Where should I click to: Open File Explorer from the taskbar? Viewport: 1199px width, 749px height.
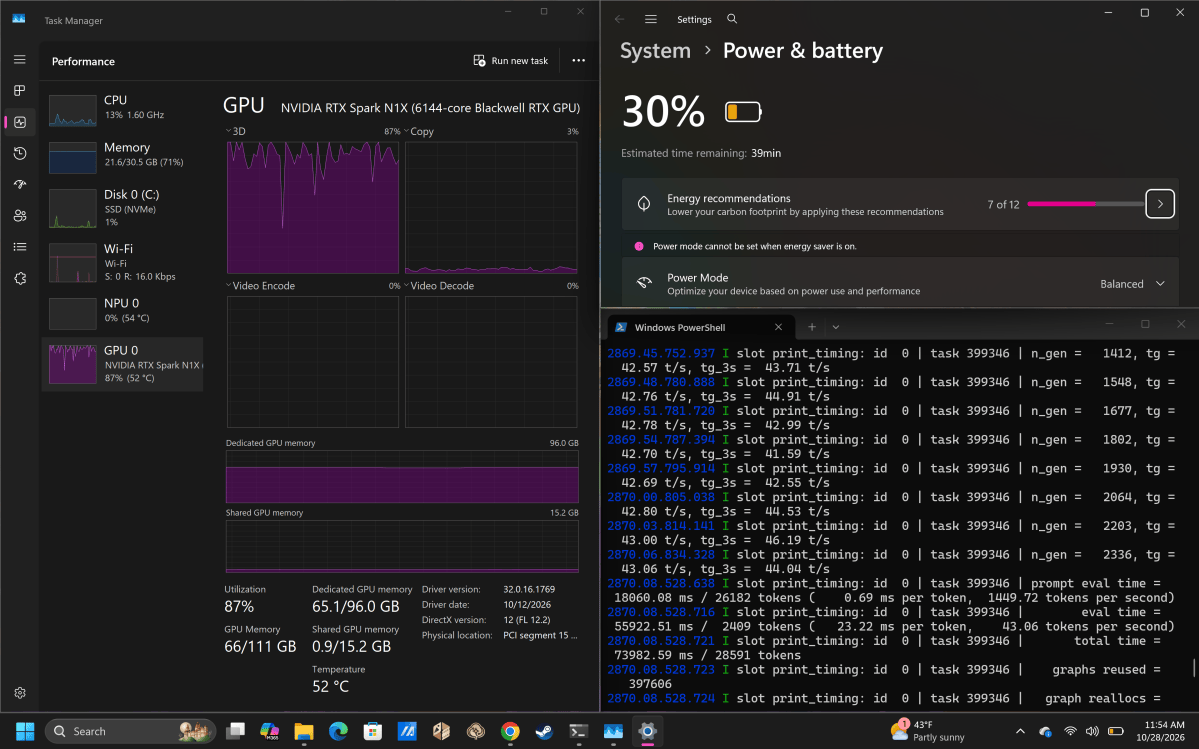[304, 731]
